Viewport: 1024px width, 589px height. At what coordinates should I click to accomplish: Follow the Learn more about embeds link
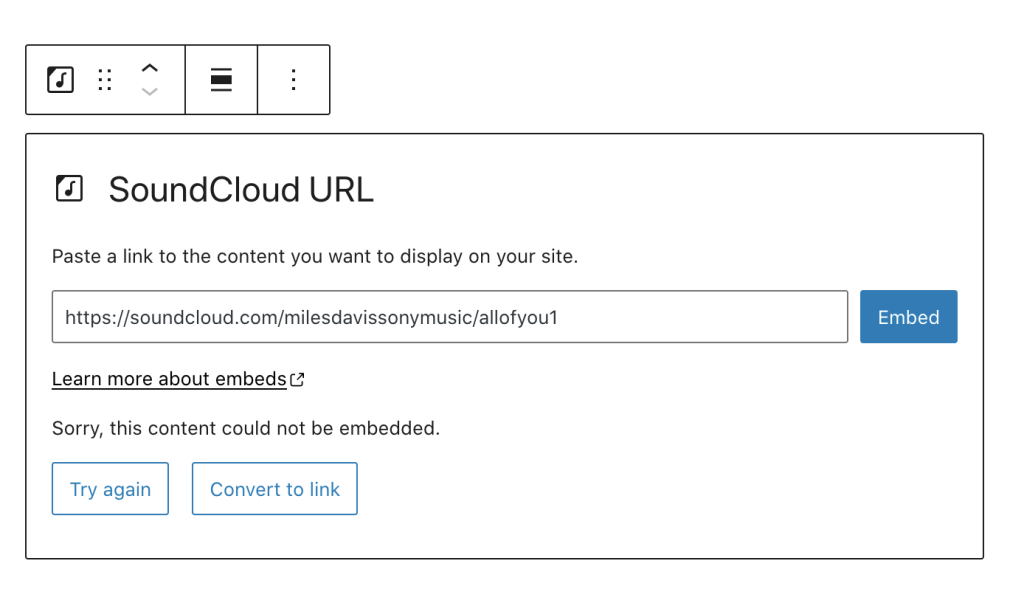[168, 378]
